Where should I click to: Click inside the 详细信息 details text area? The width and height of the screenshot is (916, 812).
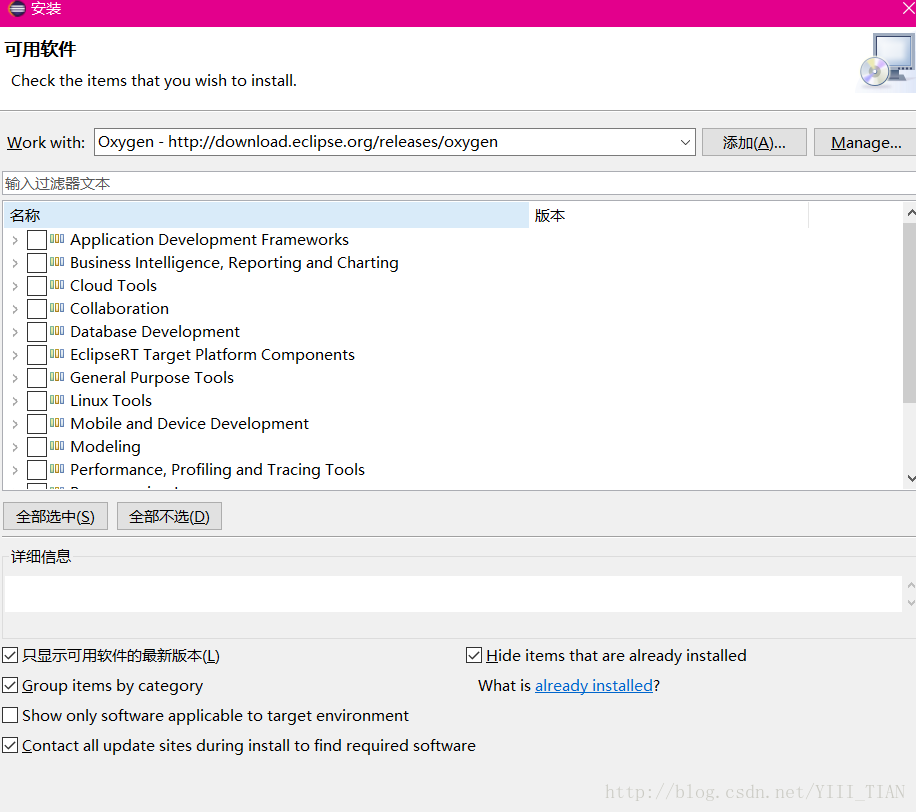point(453,594)
